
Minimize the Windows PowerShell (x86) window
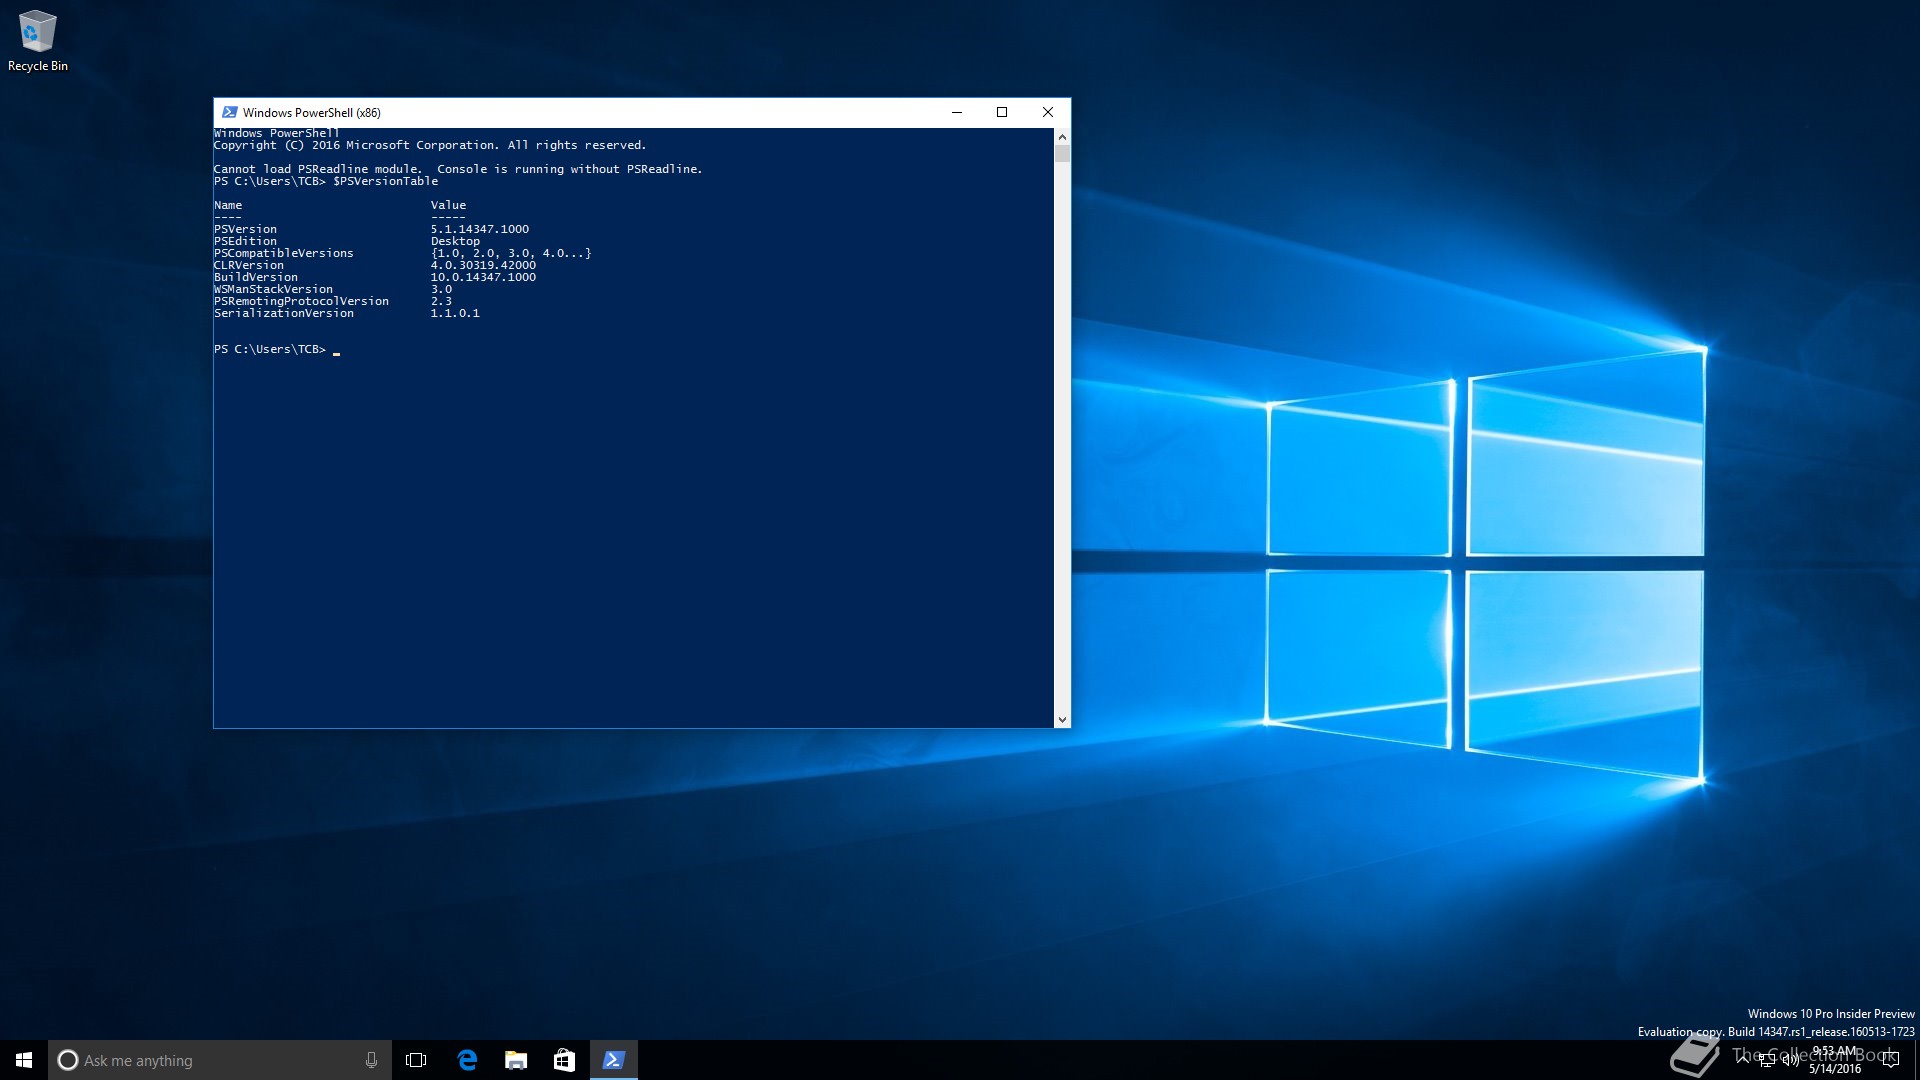[x=956, y=112]
